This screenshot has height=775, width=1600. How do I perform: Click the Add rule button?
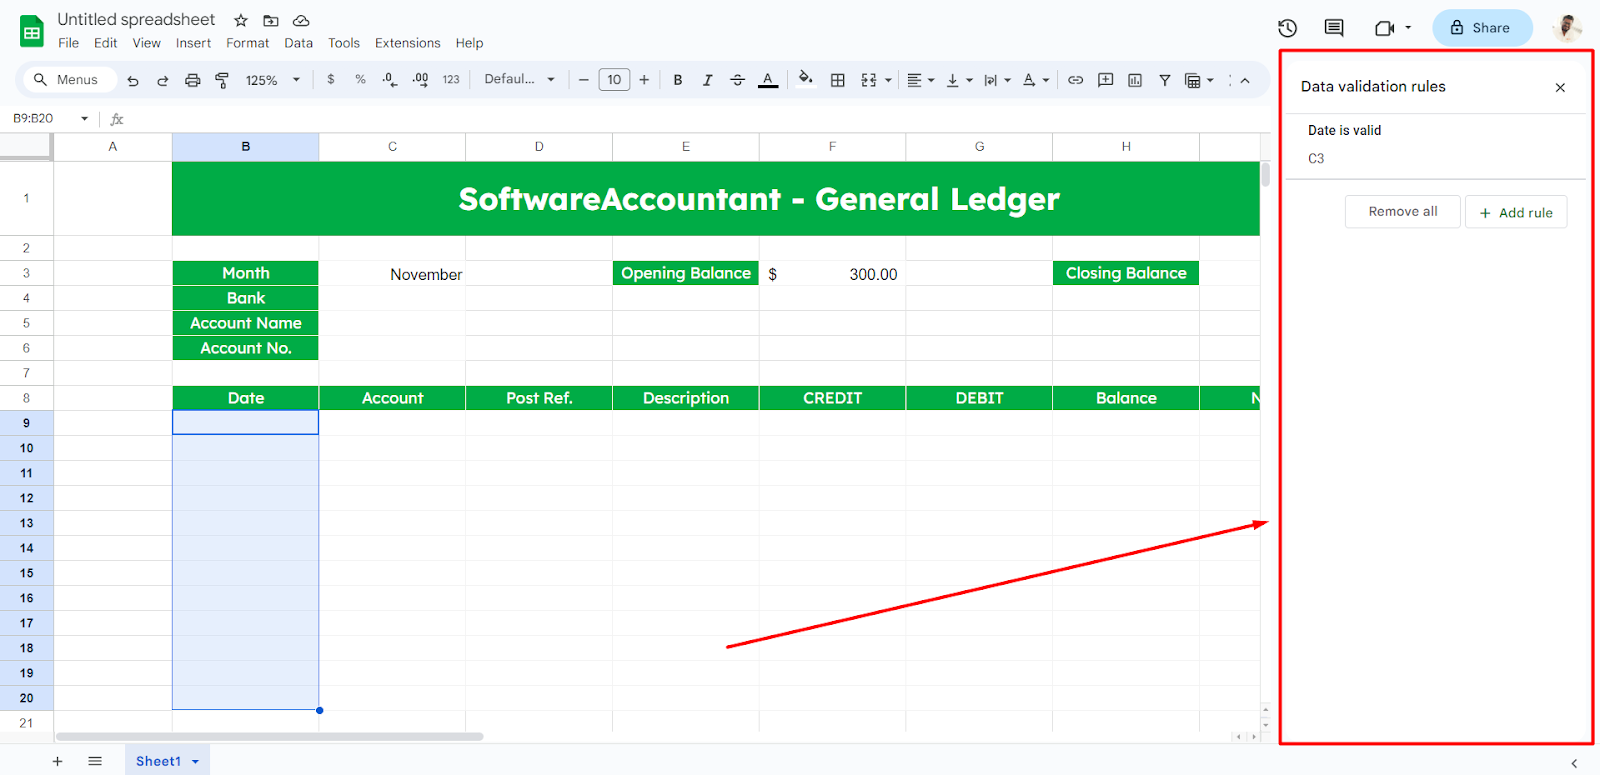point(1516,212)
